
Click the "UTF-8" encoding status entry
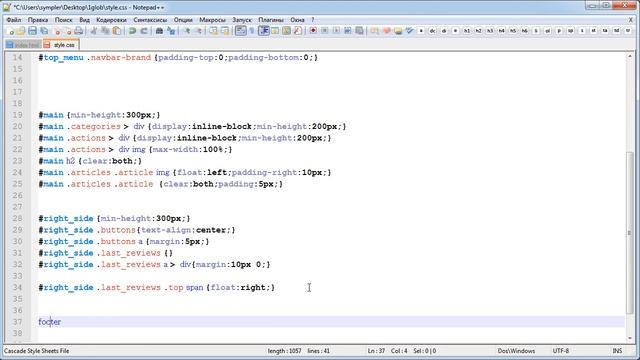click(560, 351)
